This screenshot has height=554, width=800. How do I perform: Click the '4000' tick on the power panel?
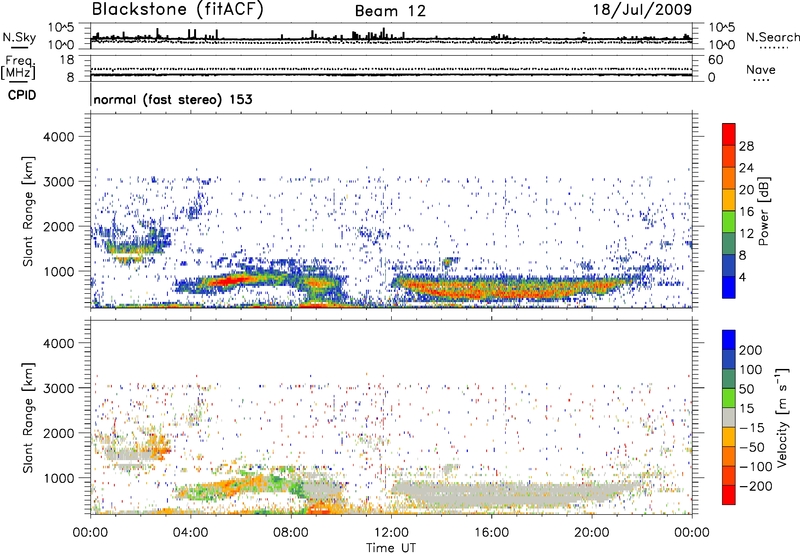click(58, 137)
